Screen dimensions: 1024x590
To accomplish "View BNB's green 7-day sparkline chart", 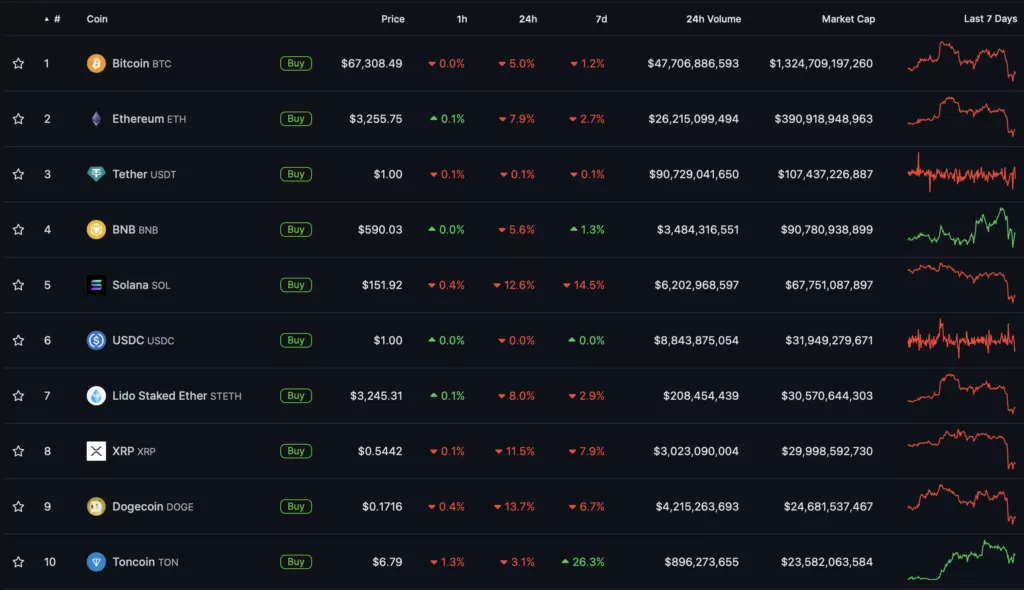I will coord(961,227).
